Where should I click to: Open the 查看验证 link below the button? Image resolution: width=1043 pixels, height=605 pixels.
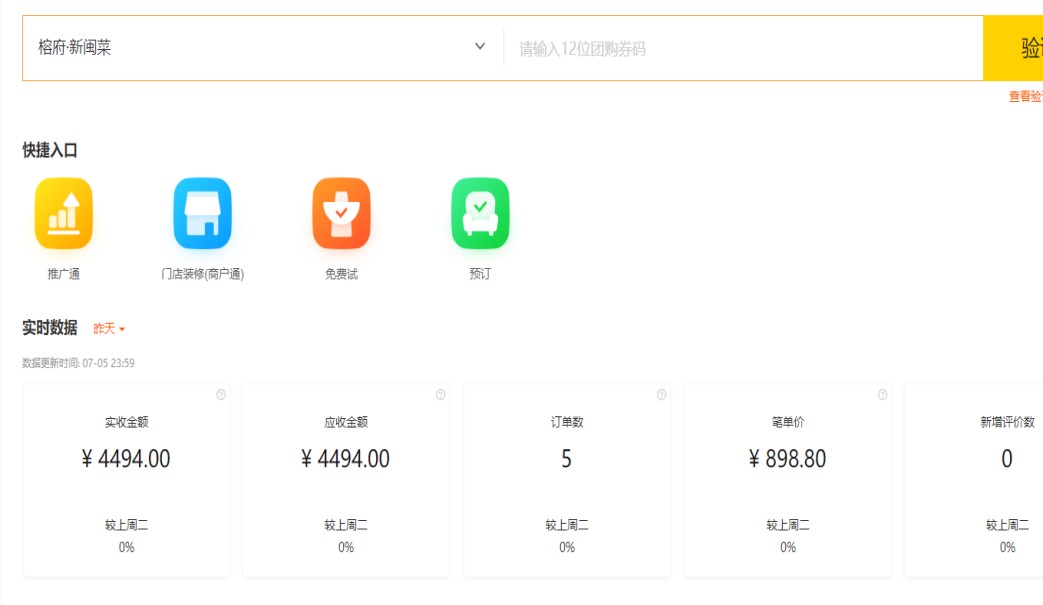click(1025, 97)
